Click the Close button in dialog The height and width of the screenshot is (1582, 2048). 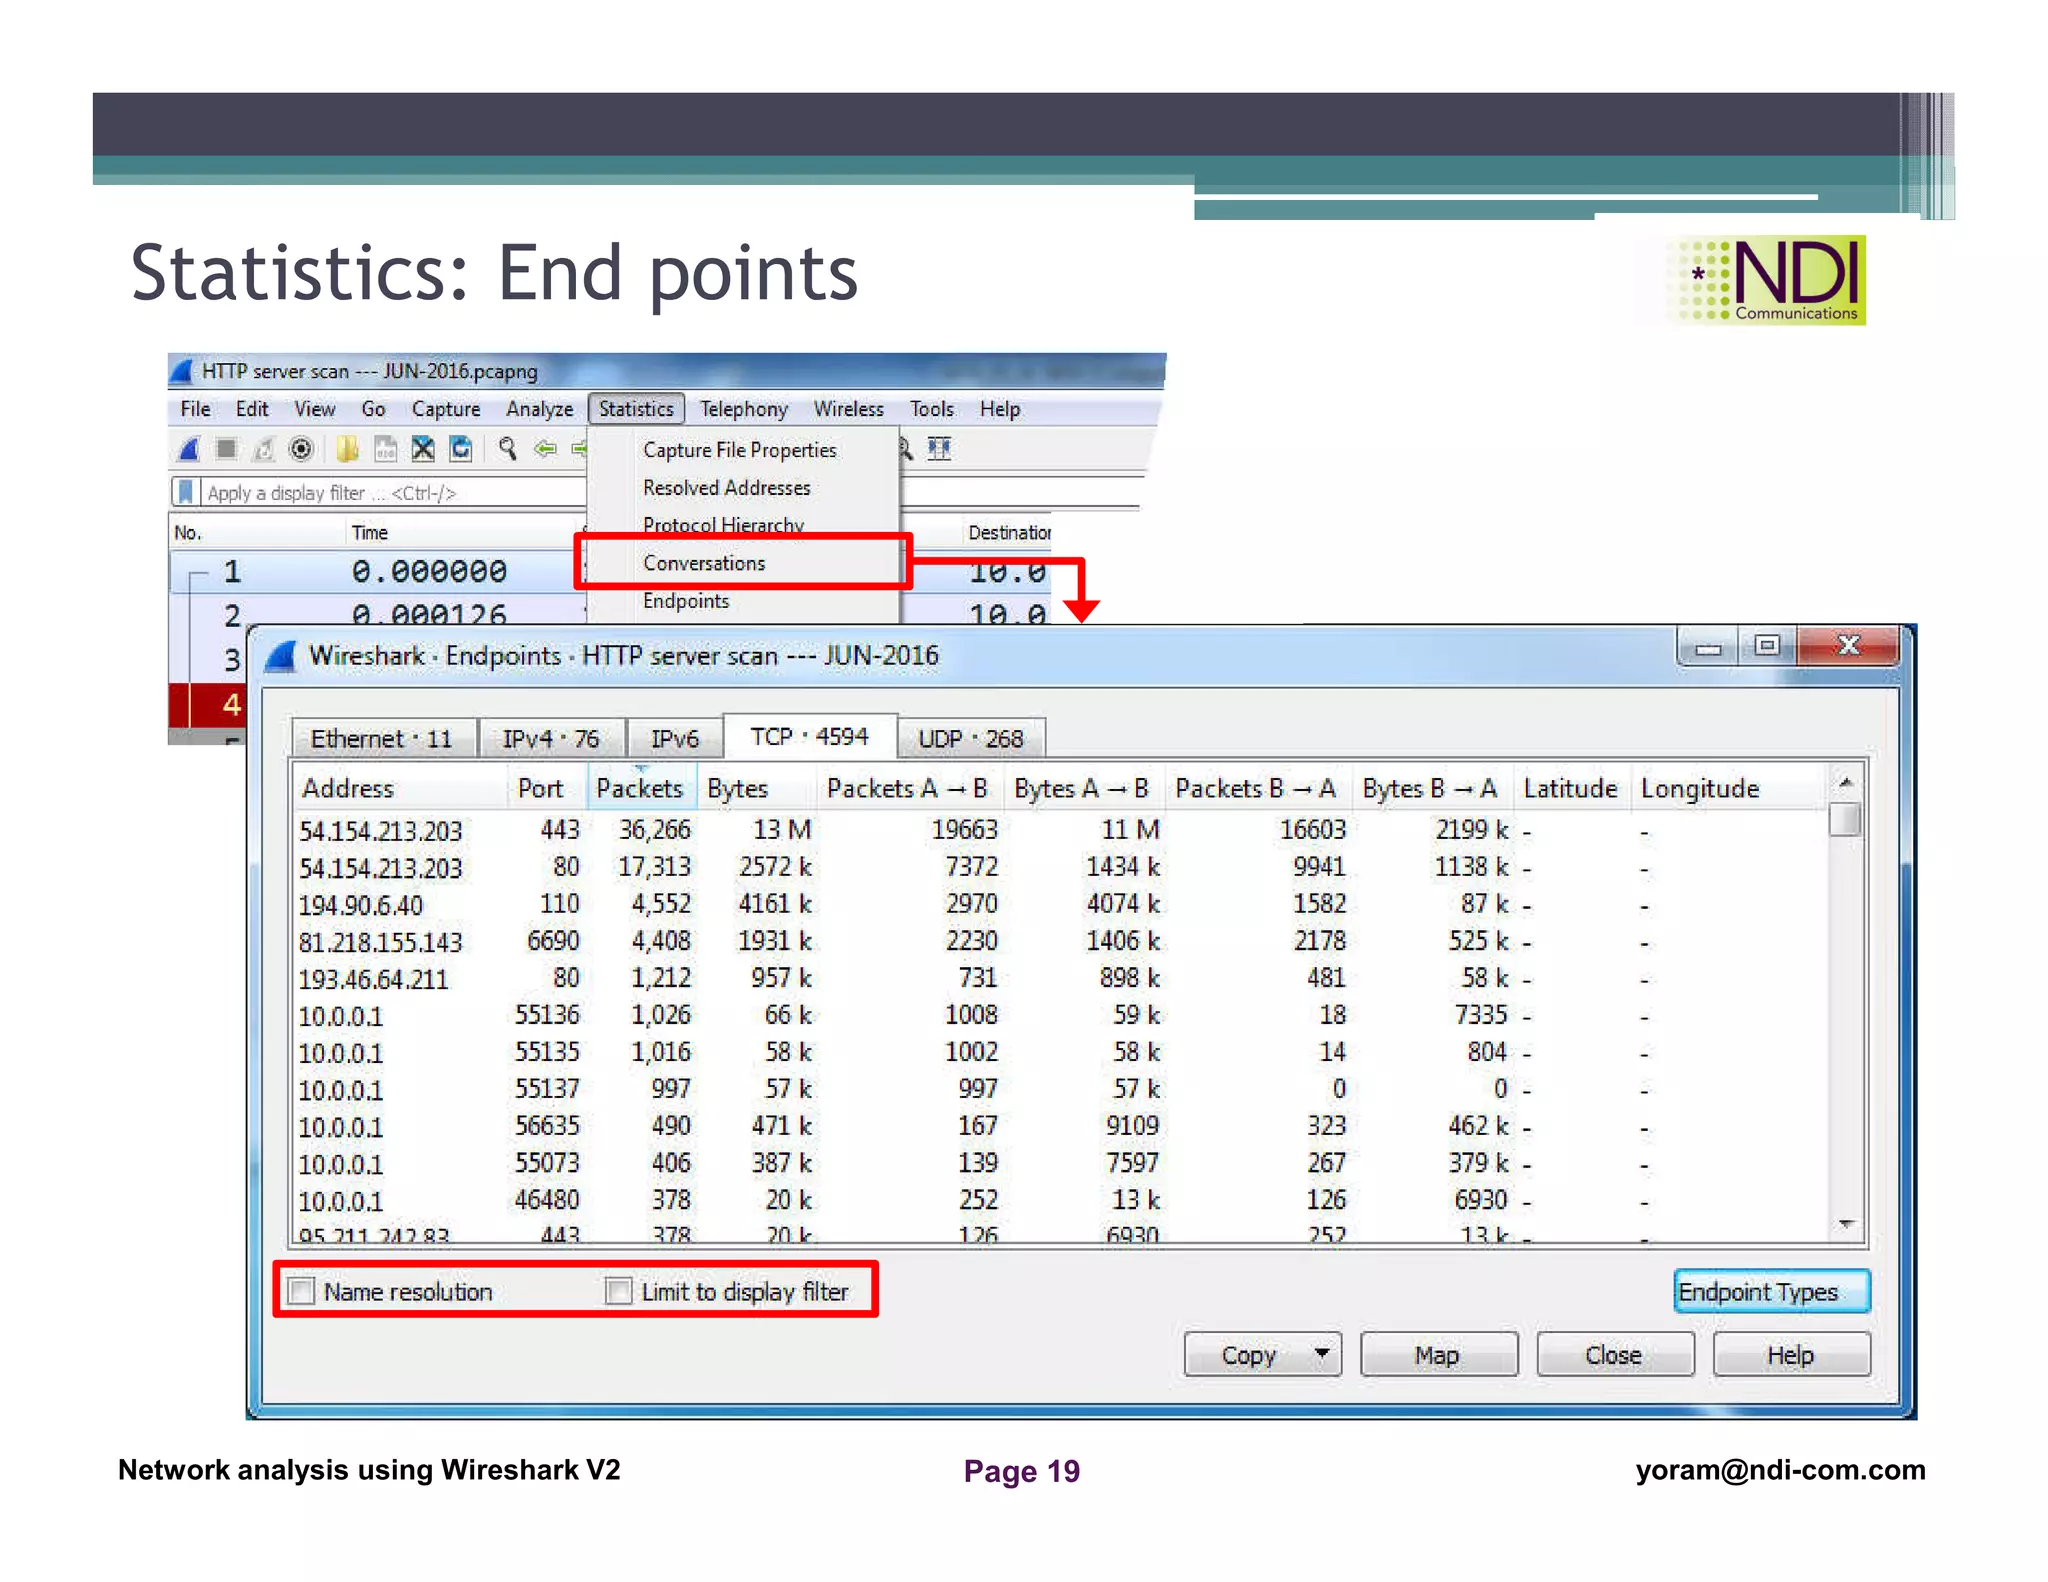pyautogui.click(x=1614, y=1355)
